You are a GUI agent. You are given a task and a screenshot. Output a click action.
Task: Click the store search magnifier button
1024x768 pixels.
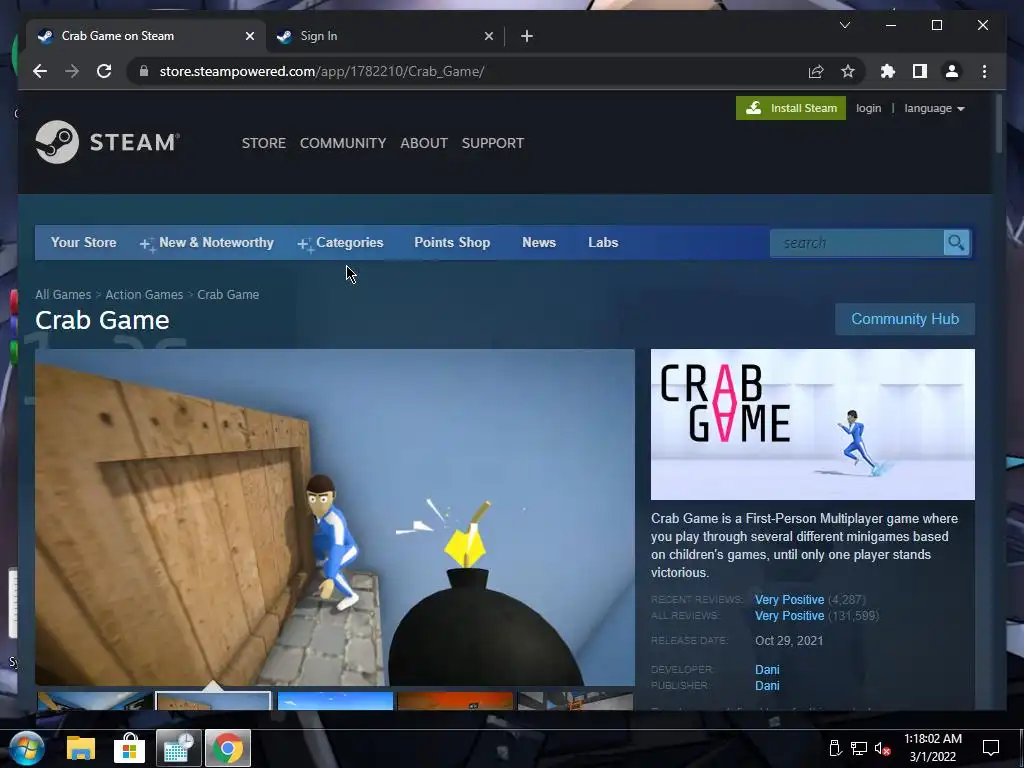[956, 243]
